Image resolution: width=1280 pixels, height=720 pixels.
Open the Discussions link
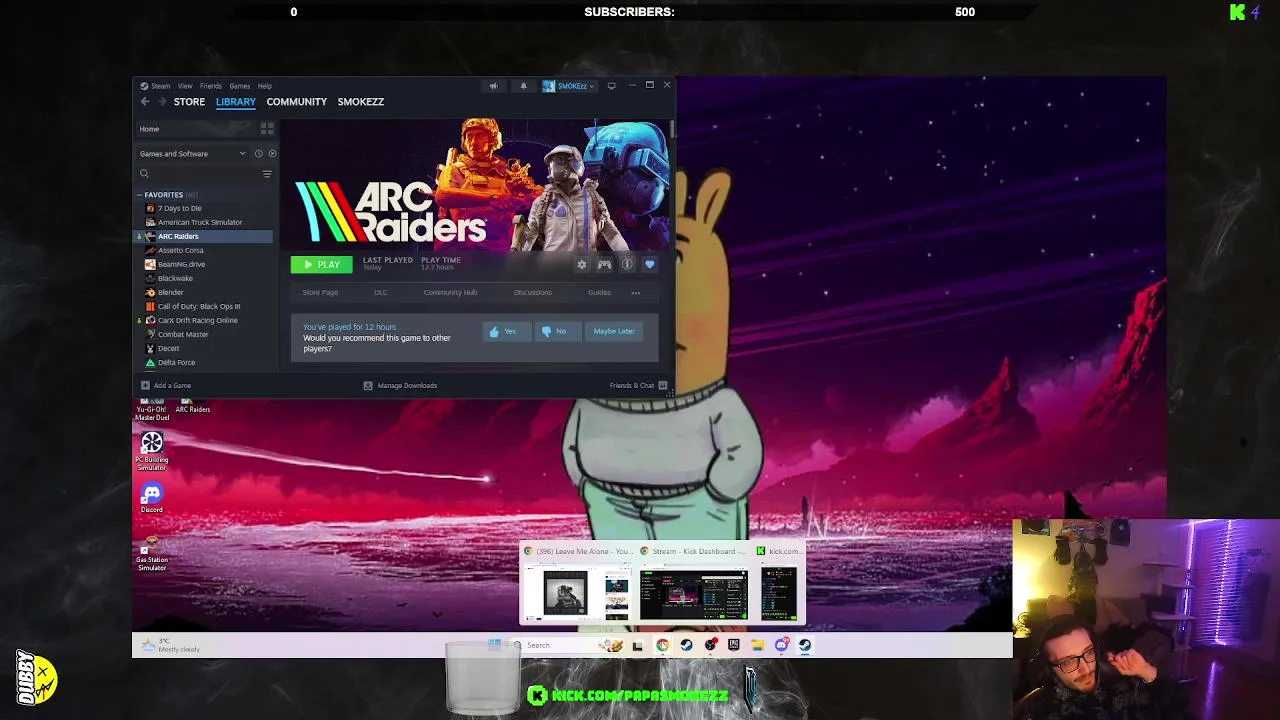click(x=533, y=292)
